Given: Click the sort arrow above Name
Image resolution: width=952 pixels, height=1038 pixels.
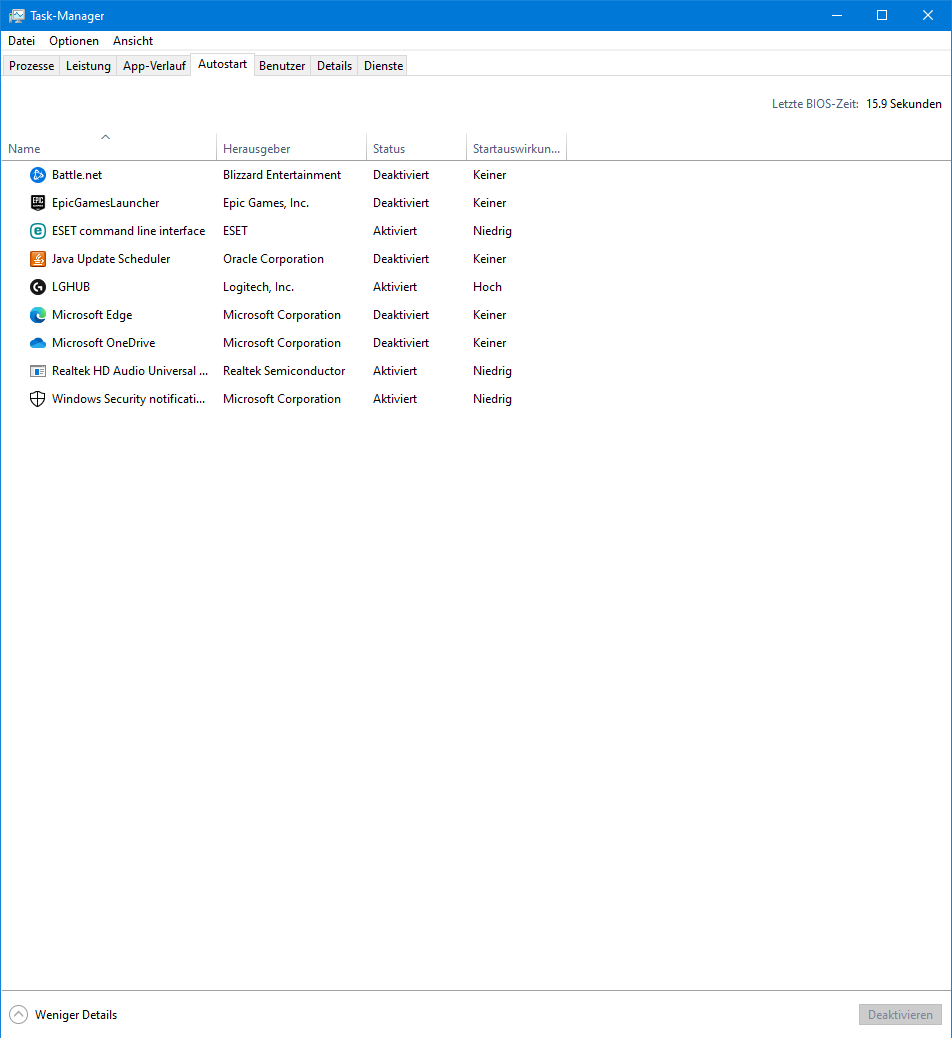Looking at the screenshot, I should click(105, 137).
